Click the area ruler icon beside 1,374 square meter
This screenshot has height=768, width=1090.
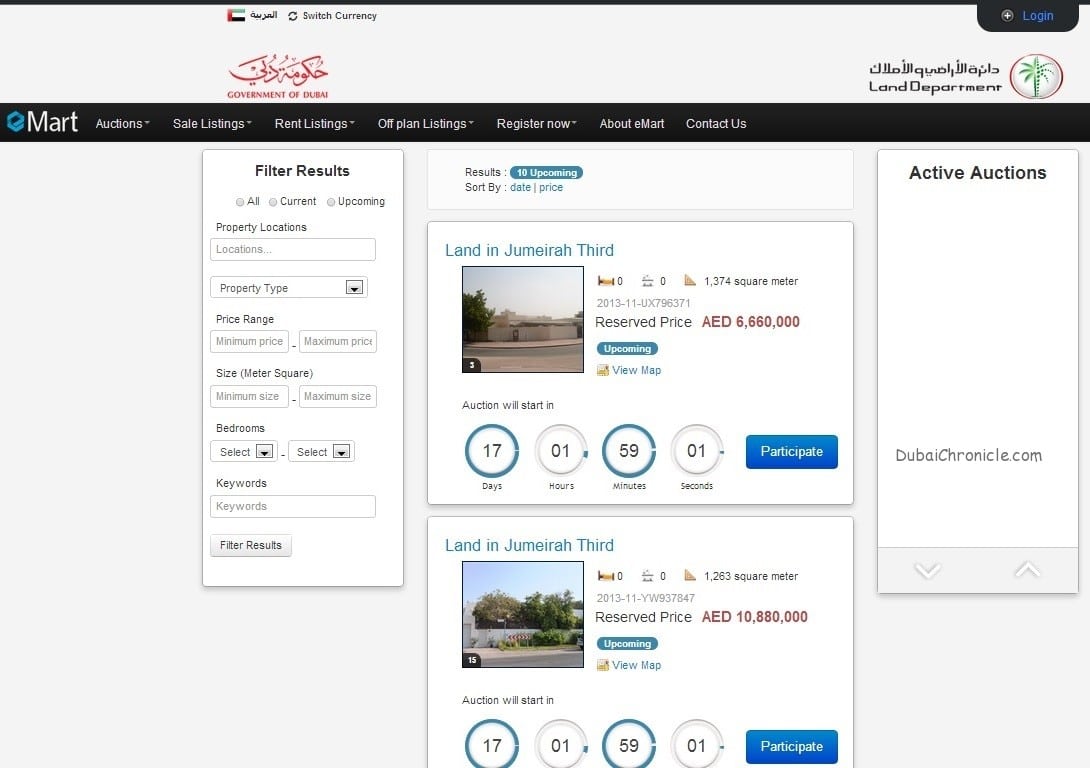pyautogui.click(x=690, y=280)
